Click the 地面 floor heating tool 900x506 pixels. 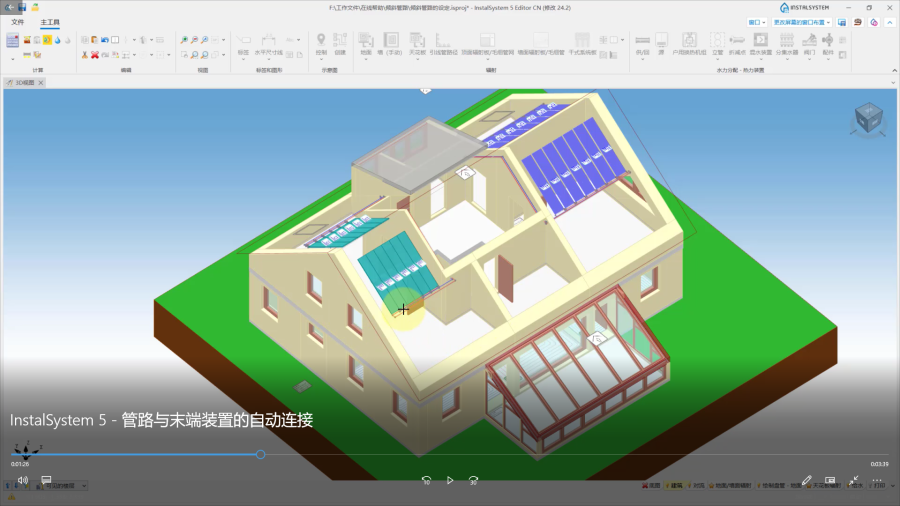(366, 44)
